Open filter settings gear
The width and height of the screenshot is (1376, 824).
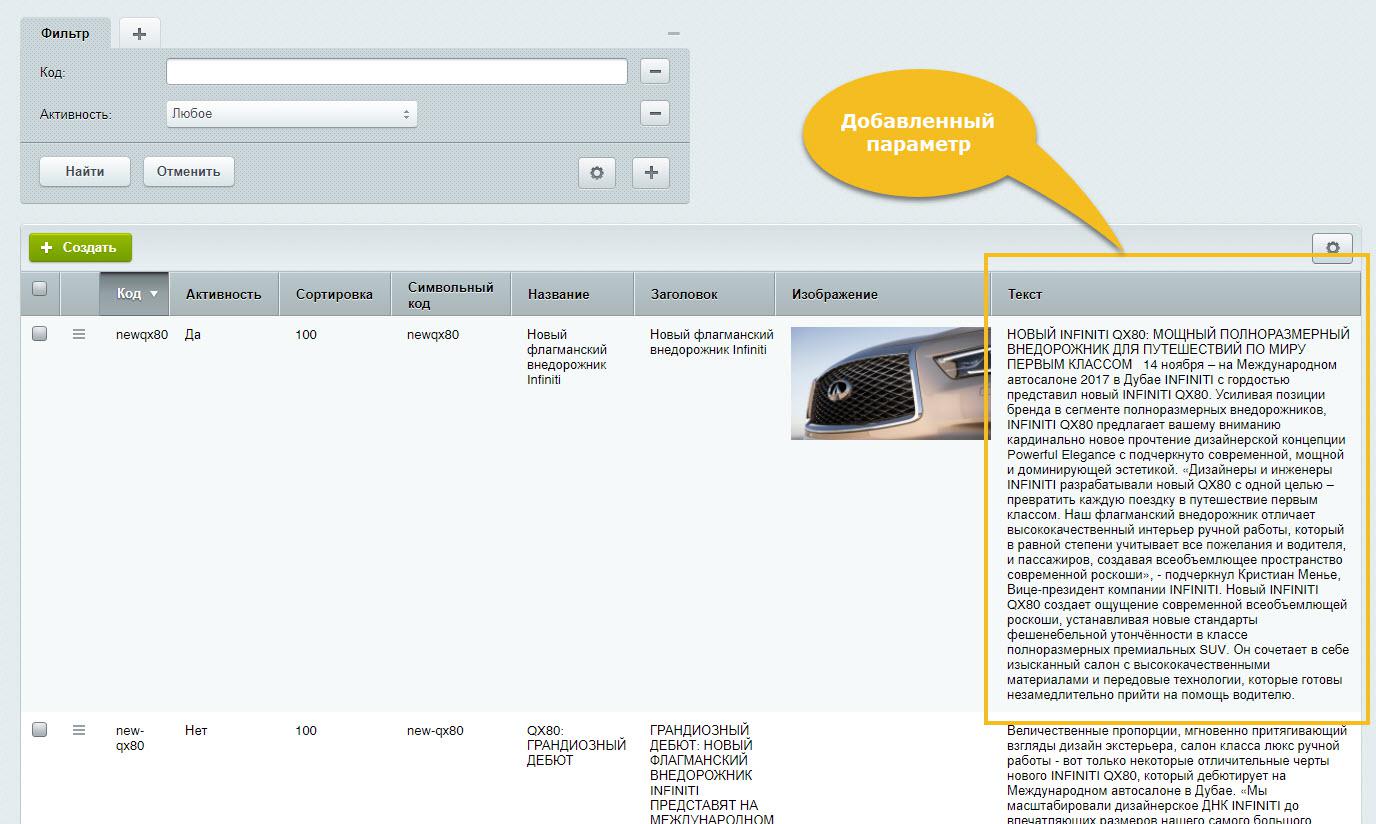pos(597,172)
